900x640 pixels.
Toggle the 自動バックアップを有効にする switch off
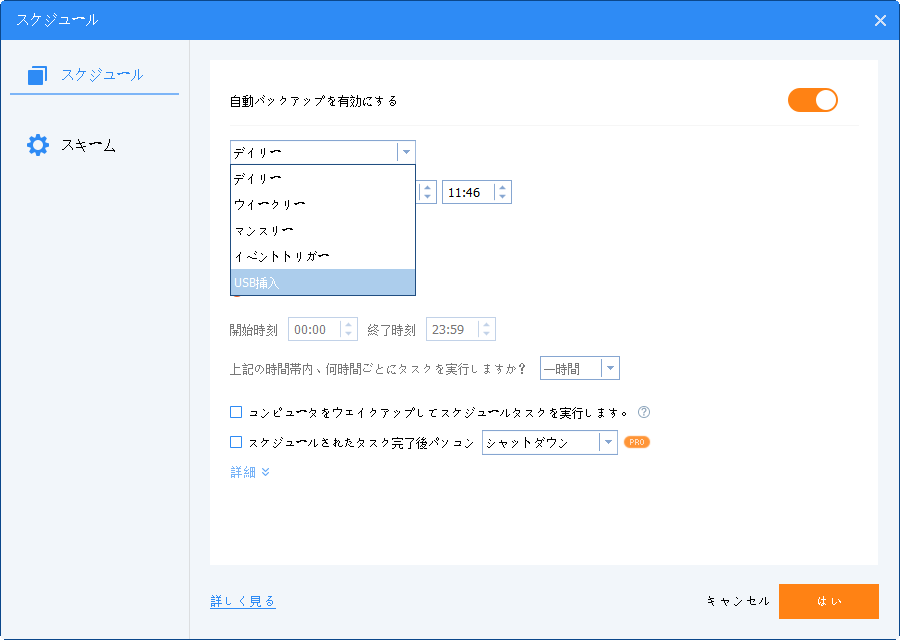[812, 100]
